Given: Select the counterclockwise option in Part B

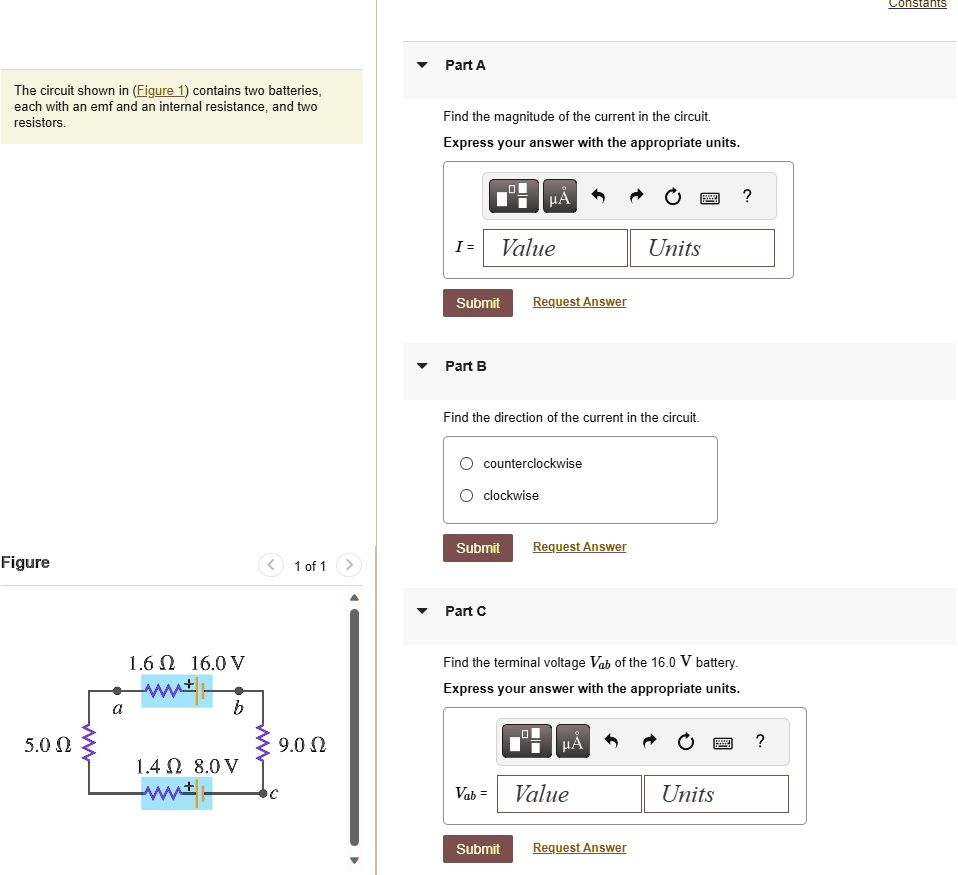Looking at the screenshot, I should 466,463.
